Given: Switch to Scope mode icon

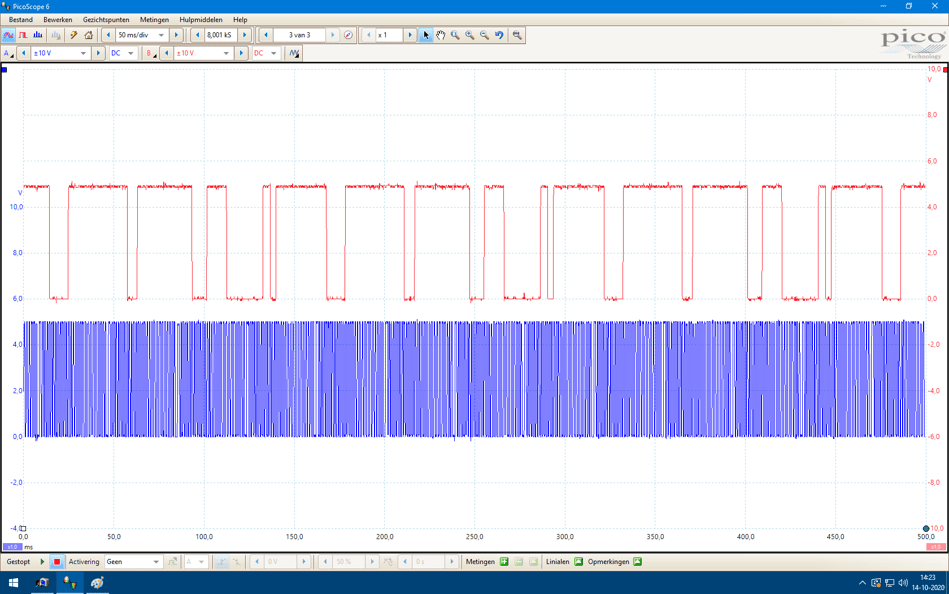Looking at the screenshot, I should (x=8, y=35).
